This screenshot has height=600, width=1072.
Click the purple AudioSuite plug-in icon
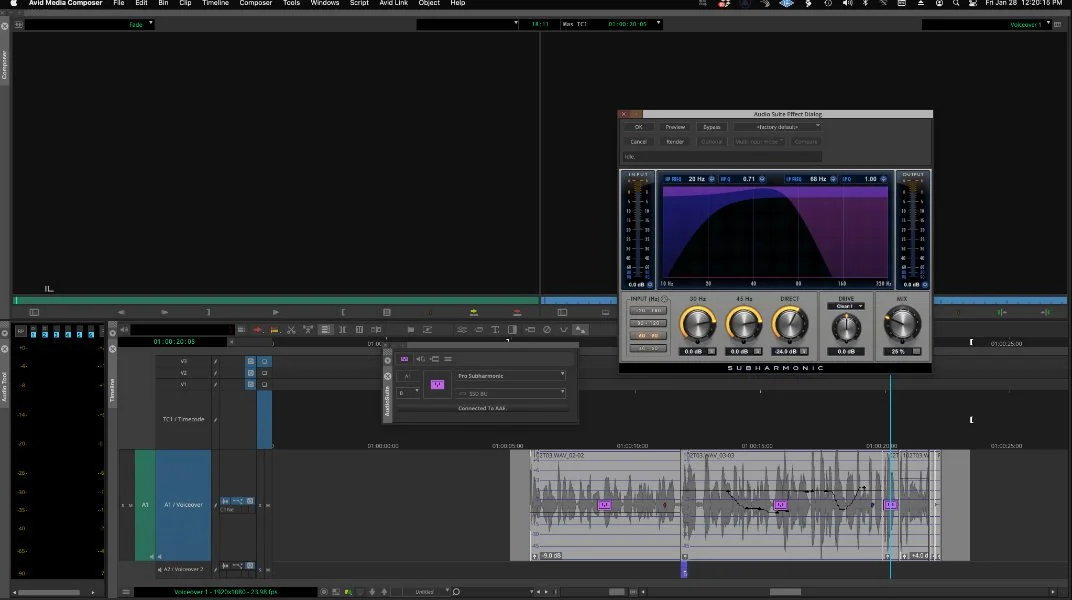point(437,385)
